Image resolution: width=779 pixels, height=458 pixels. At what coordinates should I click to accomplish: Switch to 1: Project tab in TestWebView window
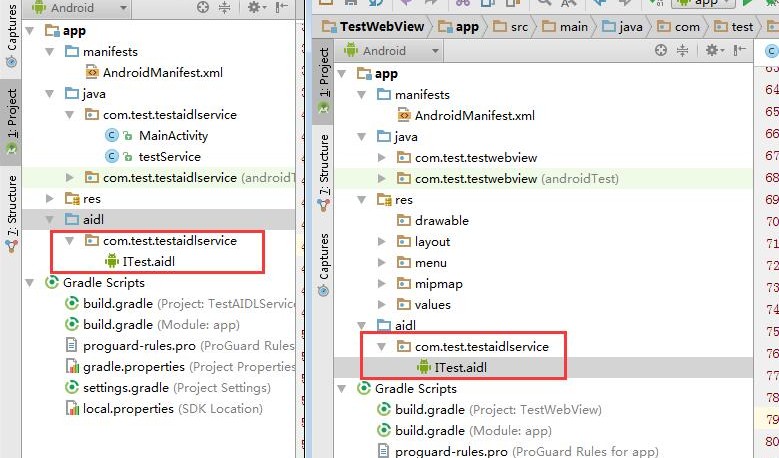click(323, 81)
